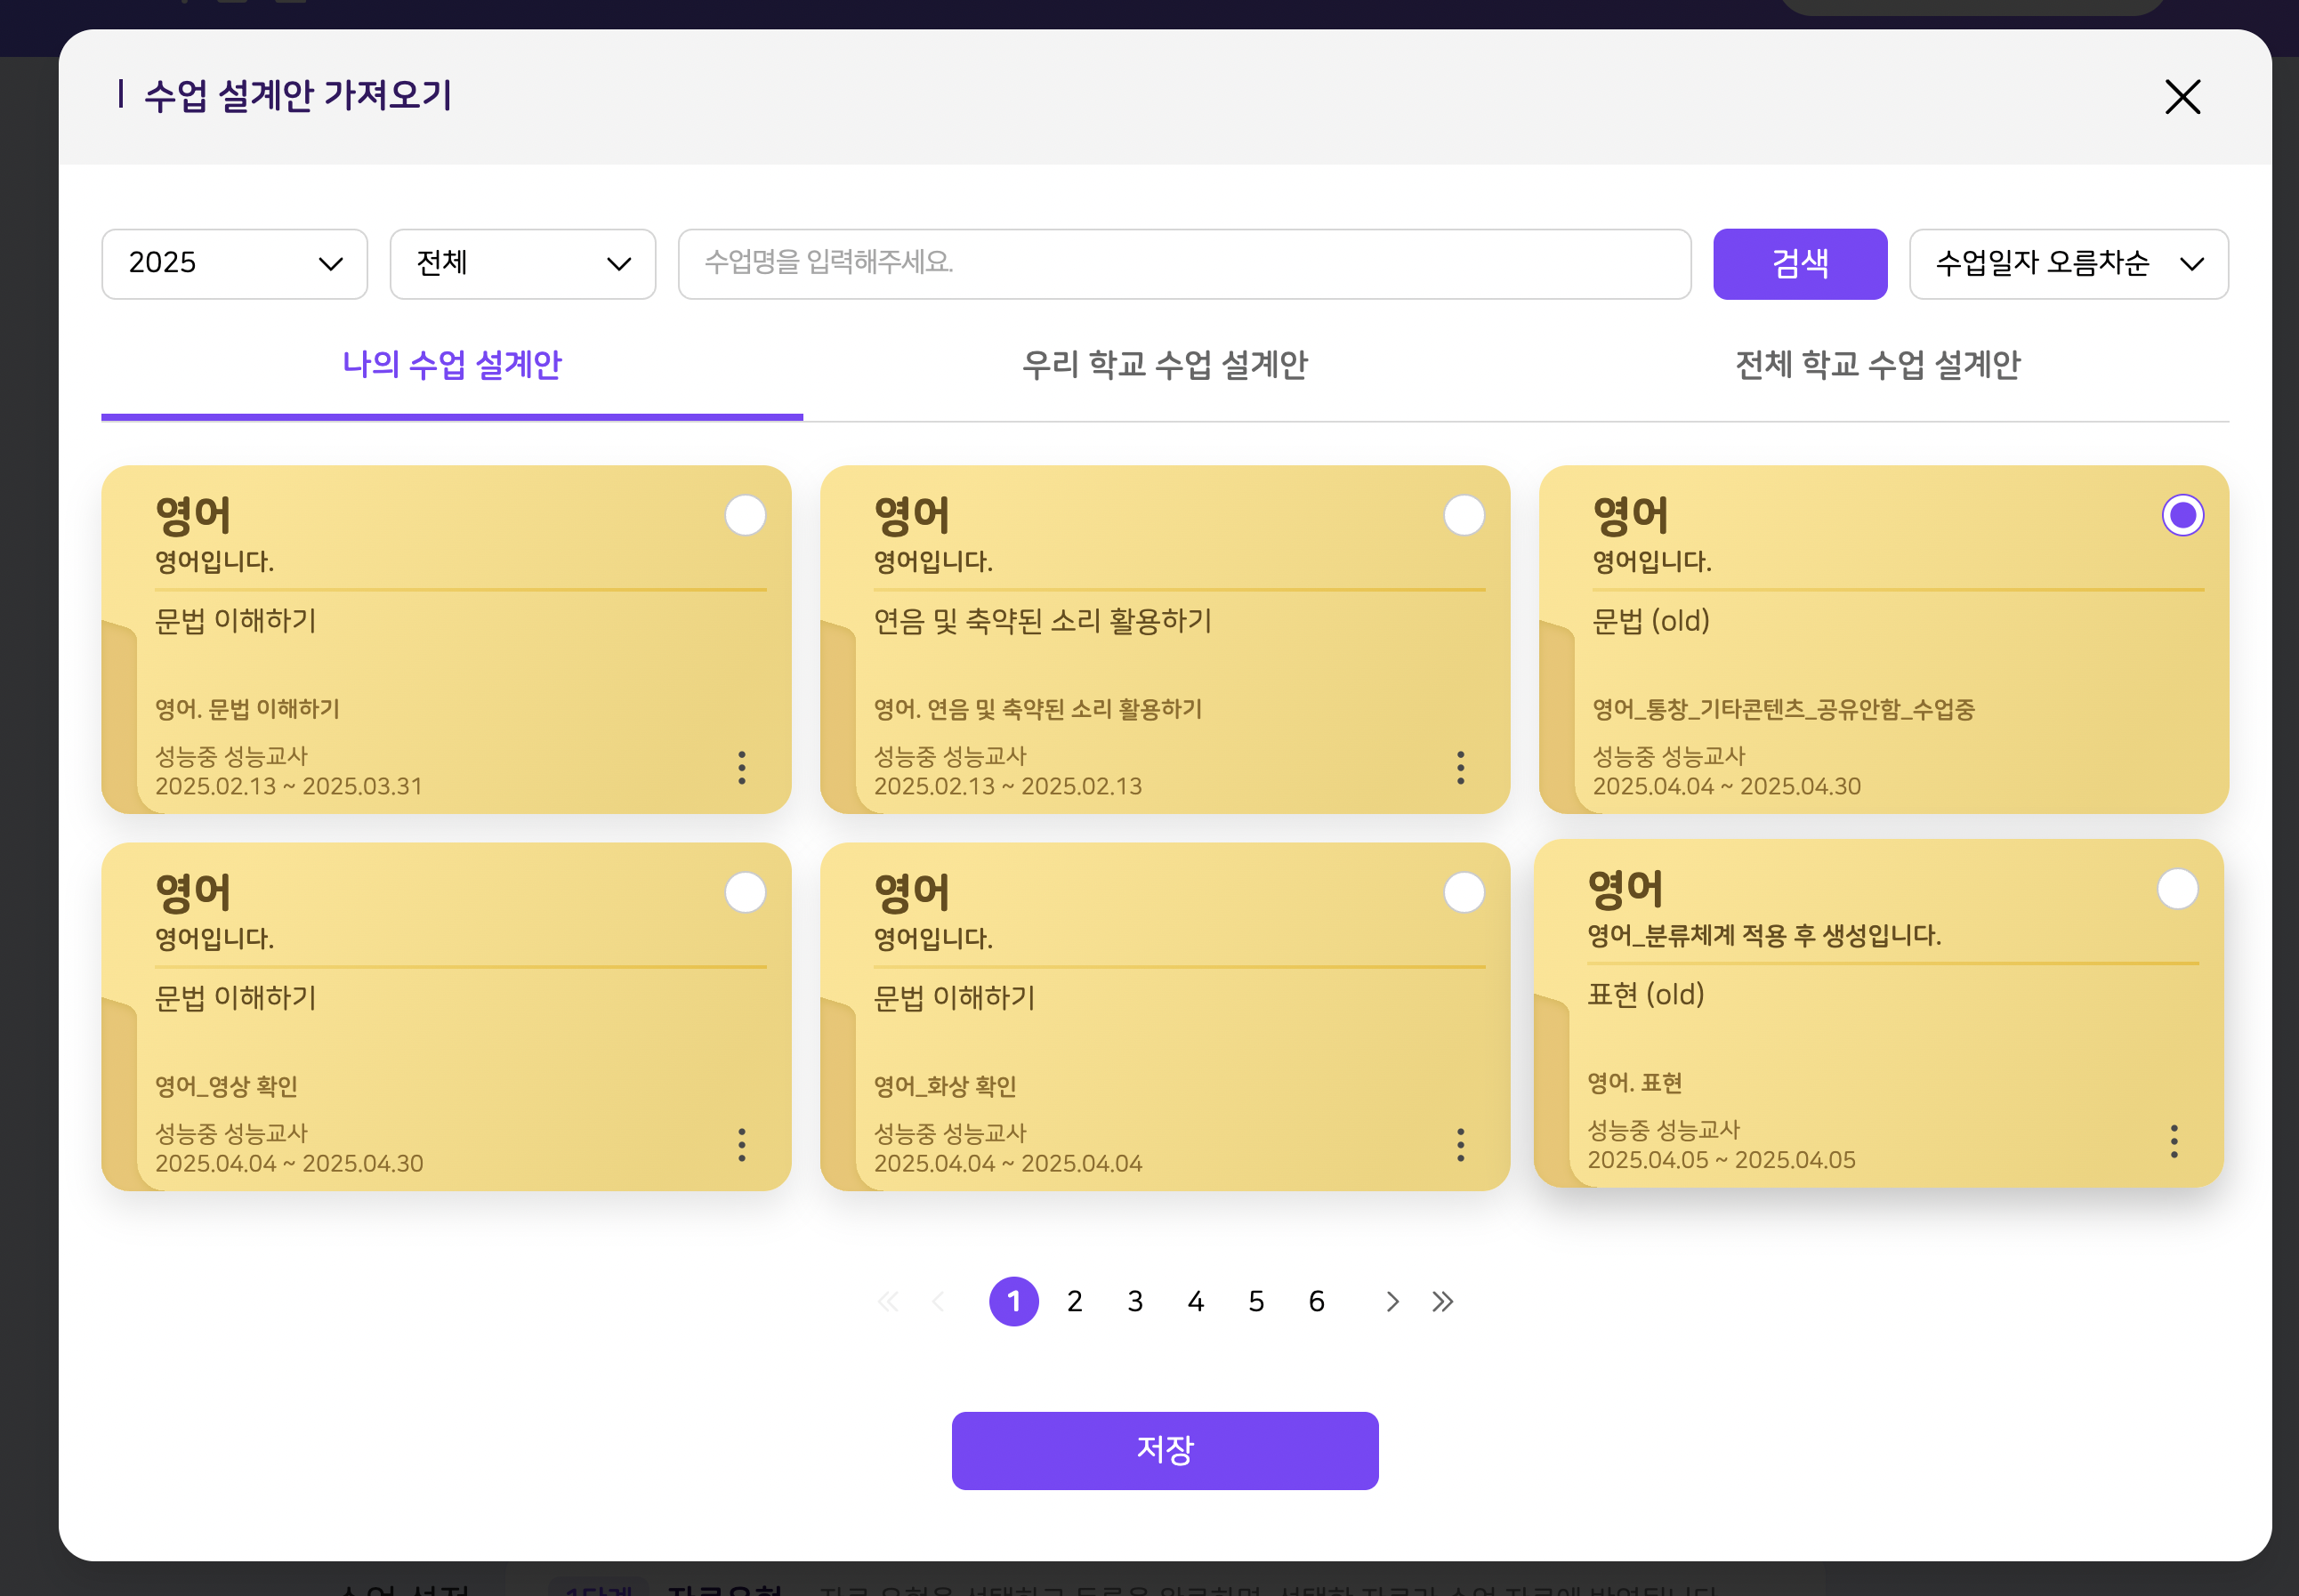
Task: Jump to last page double arrow
Action: [x=1442, y=1301]
